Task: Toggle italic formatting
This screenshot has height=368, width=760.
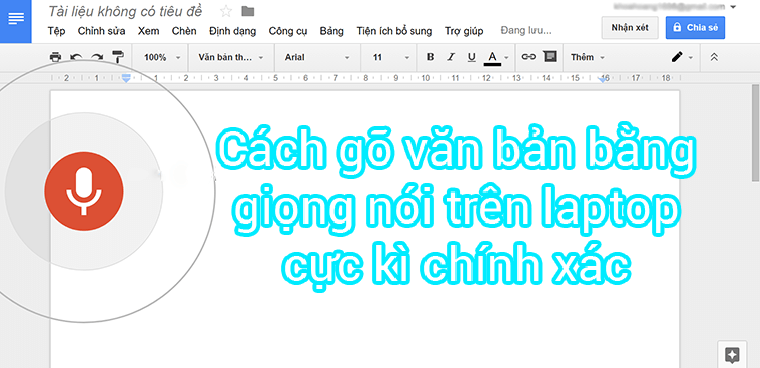Action: (451, 57)
